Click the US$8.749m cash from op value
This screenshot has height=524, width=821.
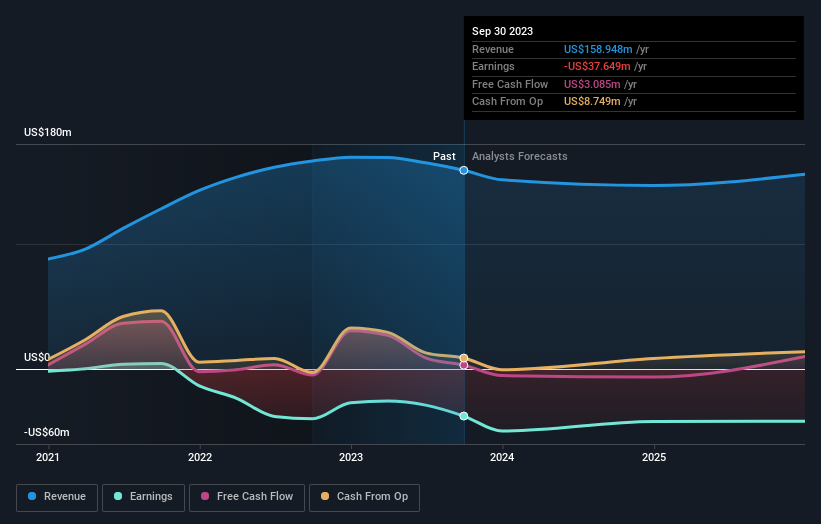[x=592, y=102]
